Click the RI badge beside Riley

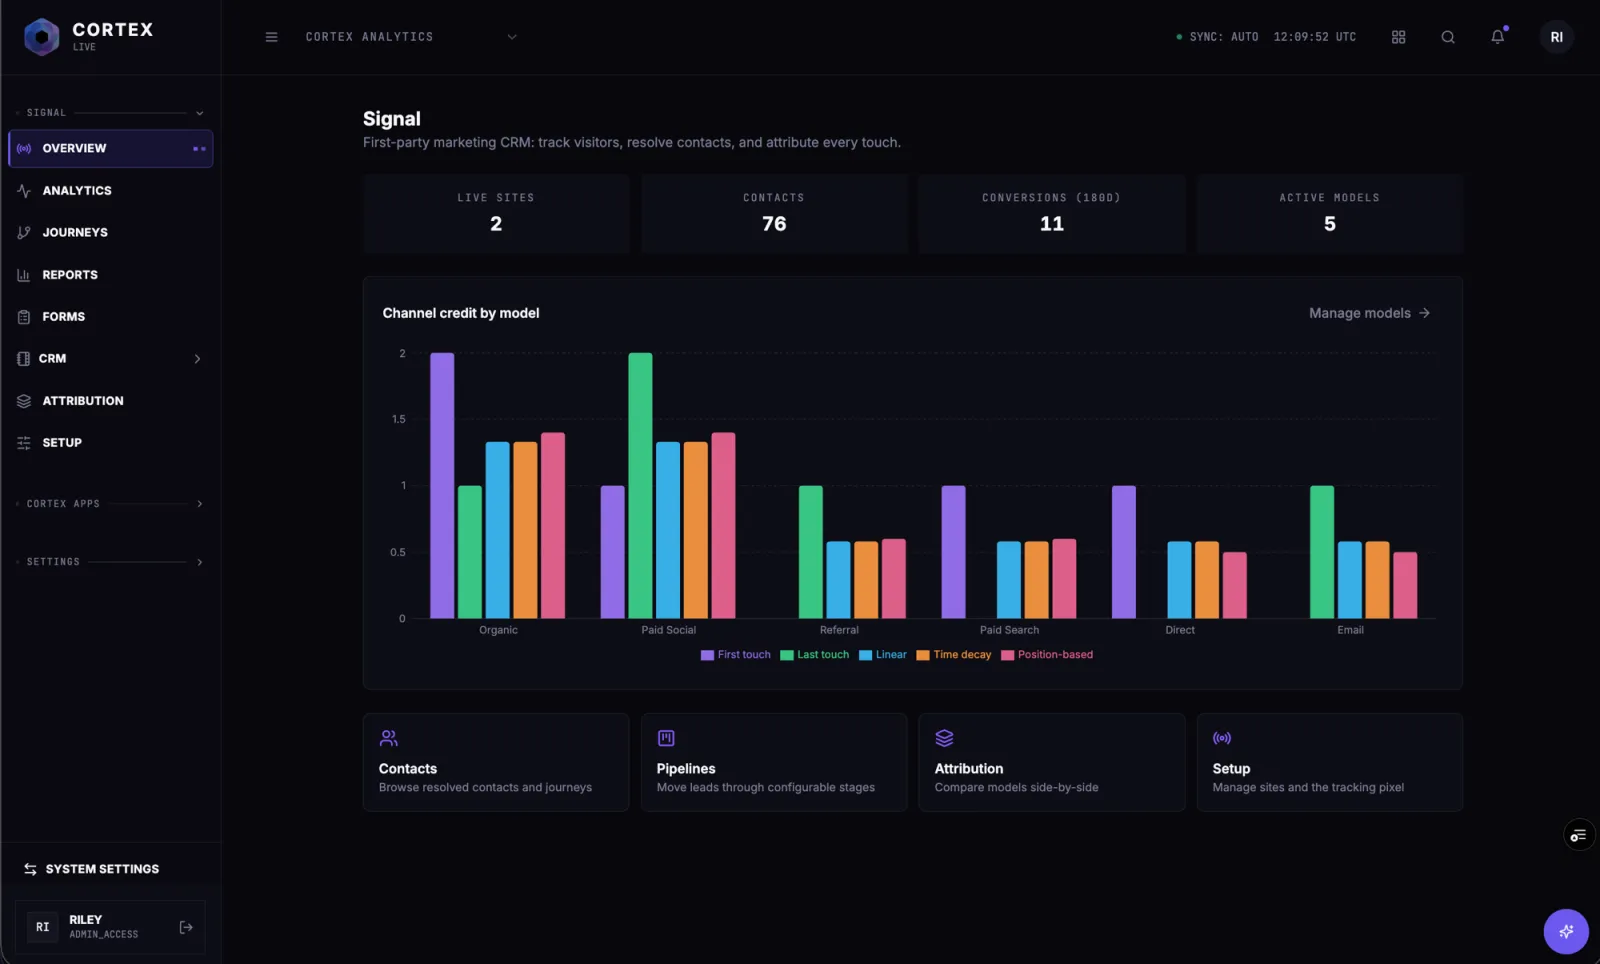[42, 927]
